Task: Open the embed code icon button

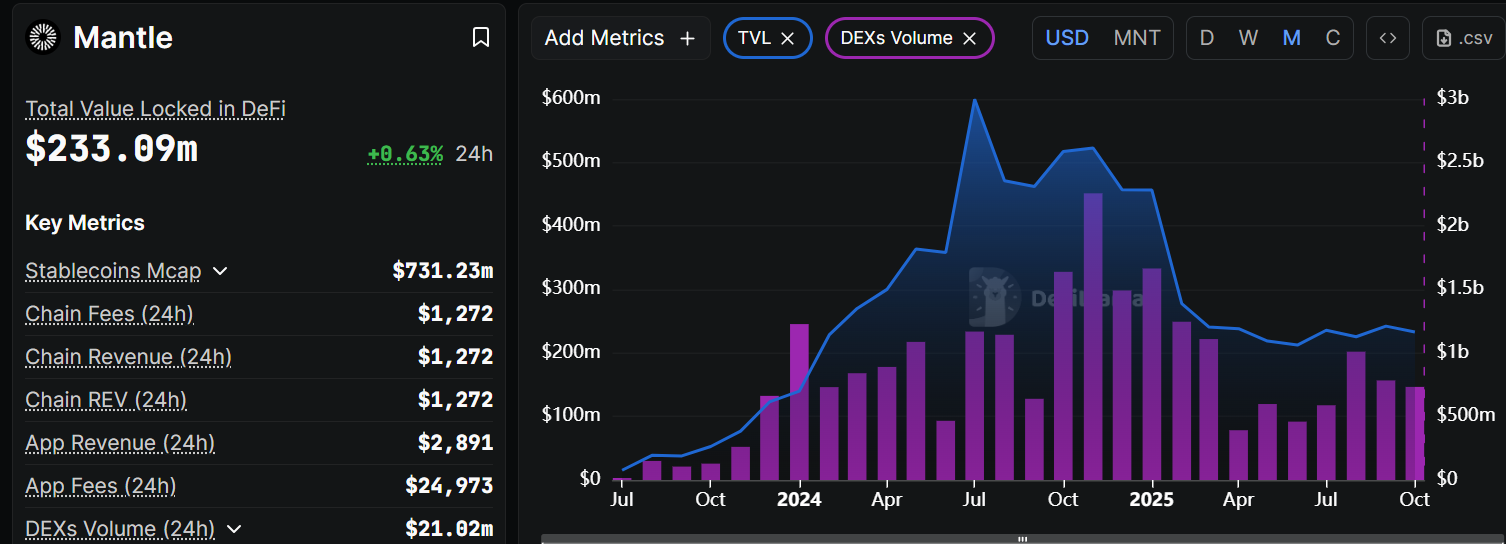Action: (1387, 38)
